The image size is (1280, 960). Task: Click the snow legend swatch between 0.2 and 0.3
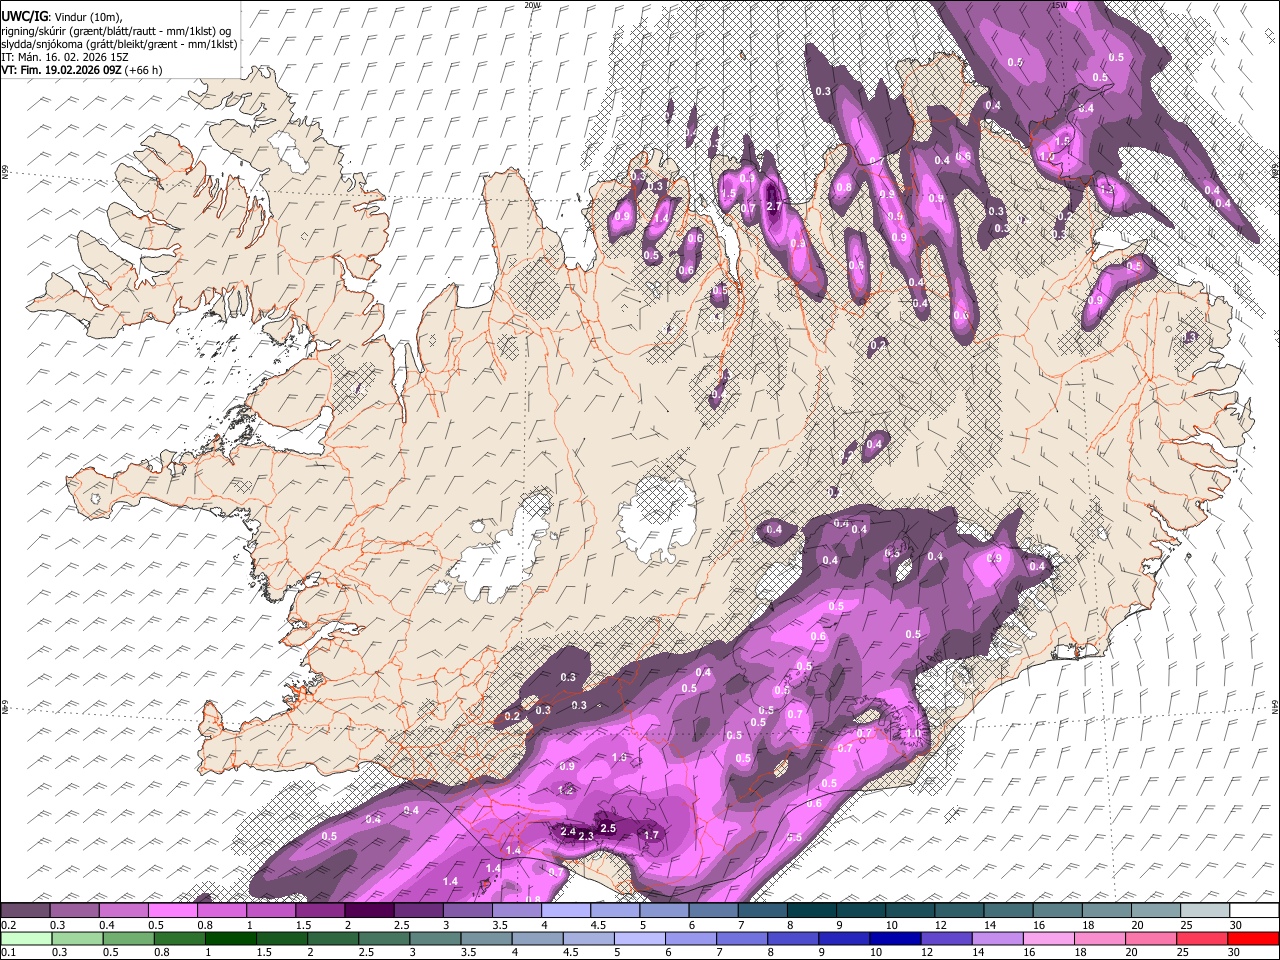(25, 910)
